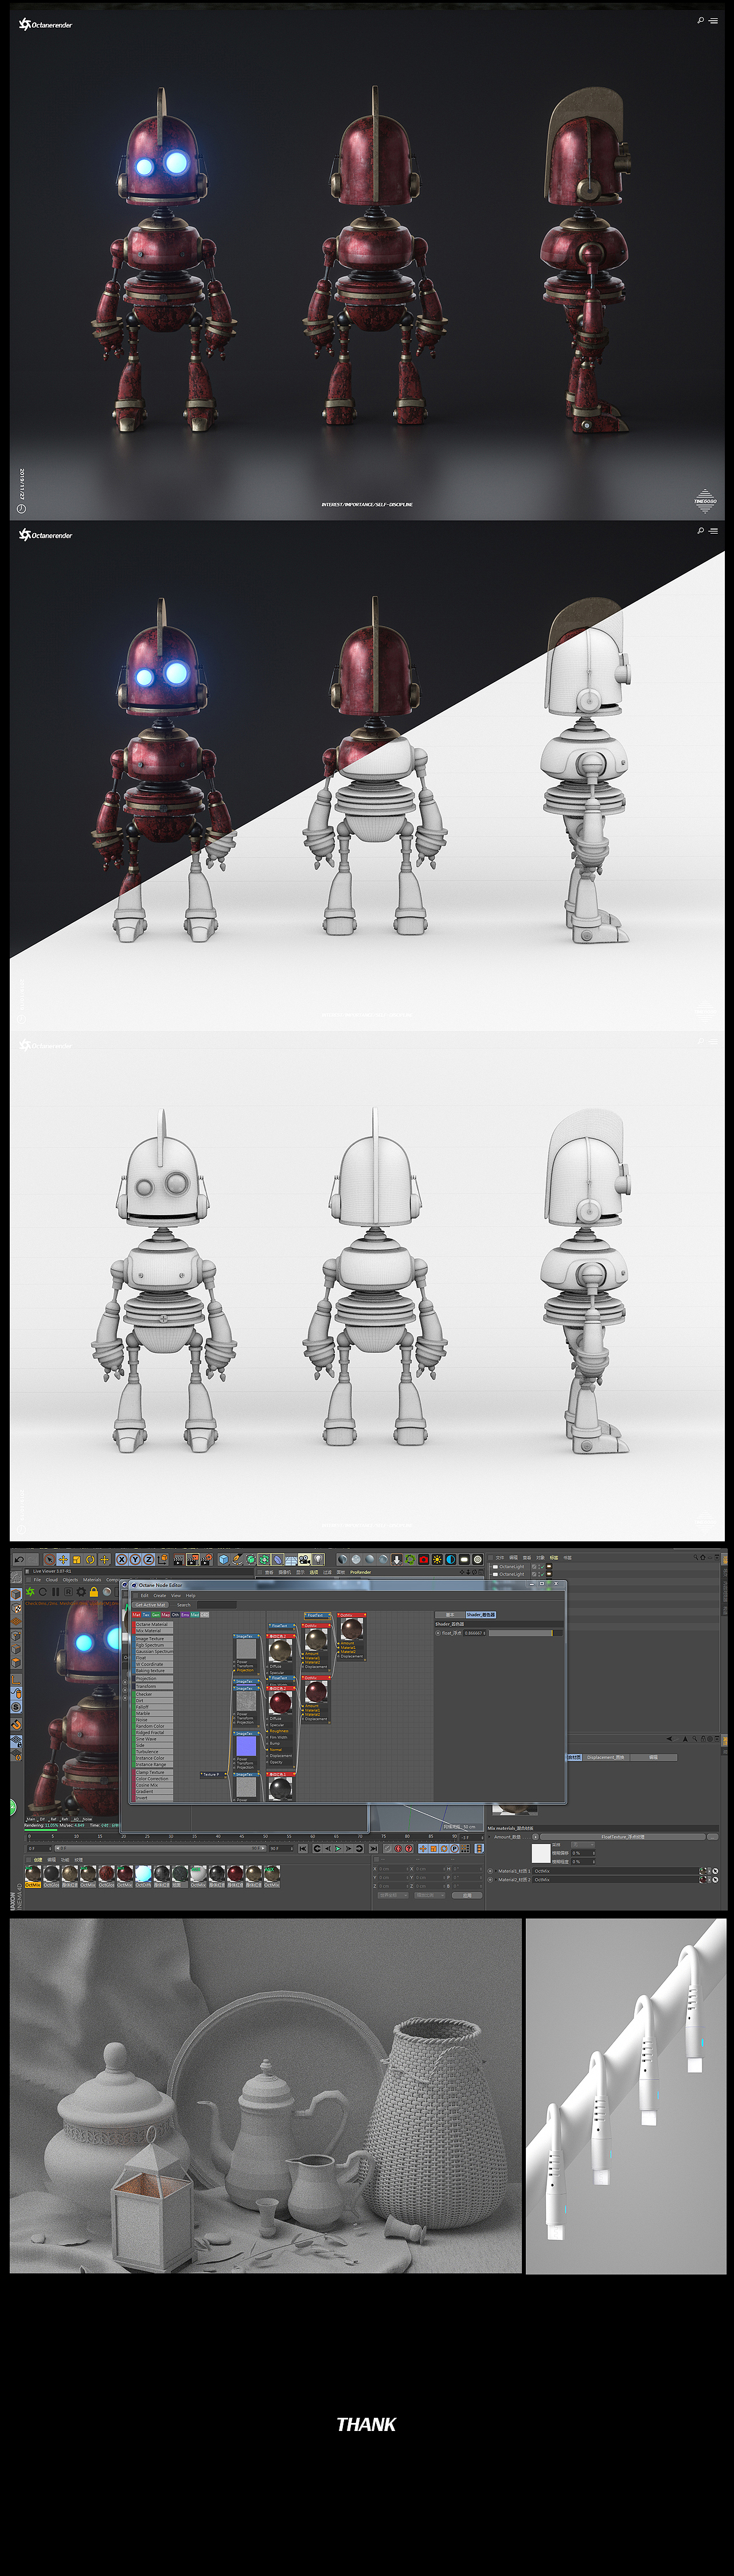Open the Live Viewer Objects menu
Image resolution: width=734 pixels, height=2576 pixels.
pyautogui.click(x=70, y=1580)
